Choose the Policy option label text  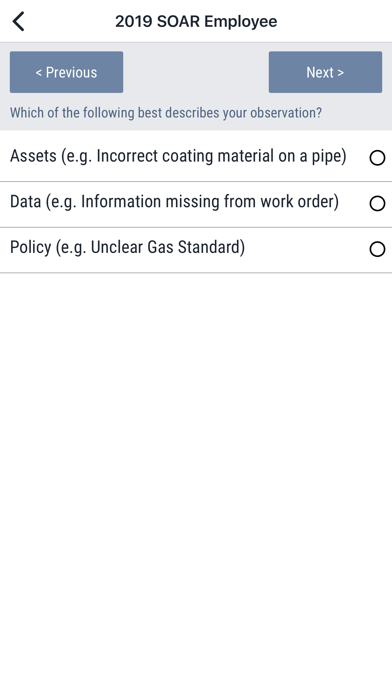click(127, 248)
